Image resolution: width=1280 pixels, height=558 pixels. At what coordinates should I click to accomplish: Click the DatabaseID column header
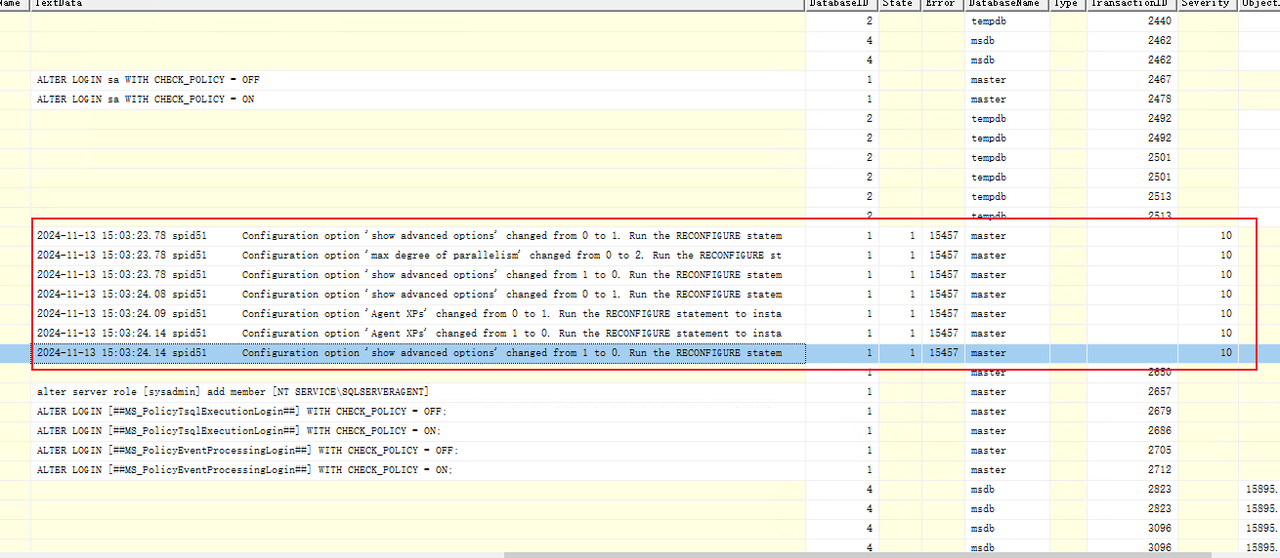[841, 4]
